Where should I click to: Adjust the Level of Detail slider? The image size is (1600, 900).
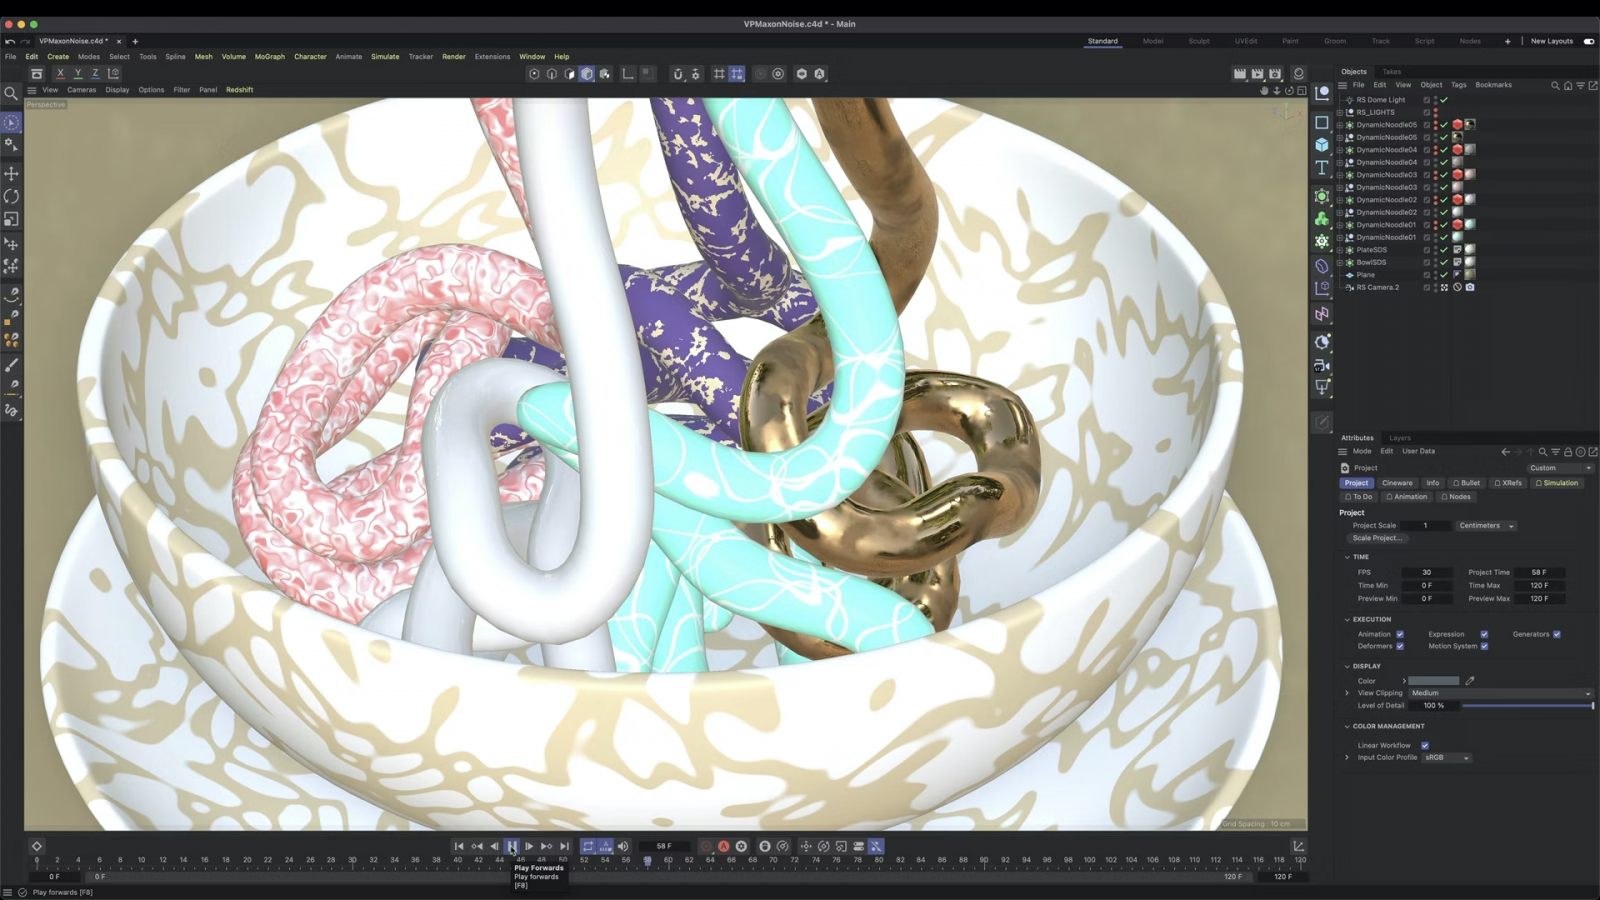tap(1528, 706)
